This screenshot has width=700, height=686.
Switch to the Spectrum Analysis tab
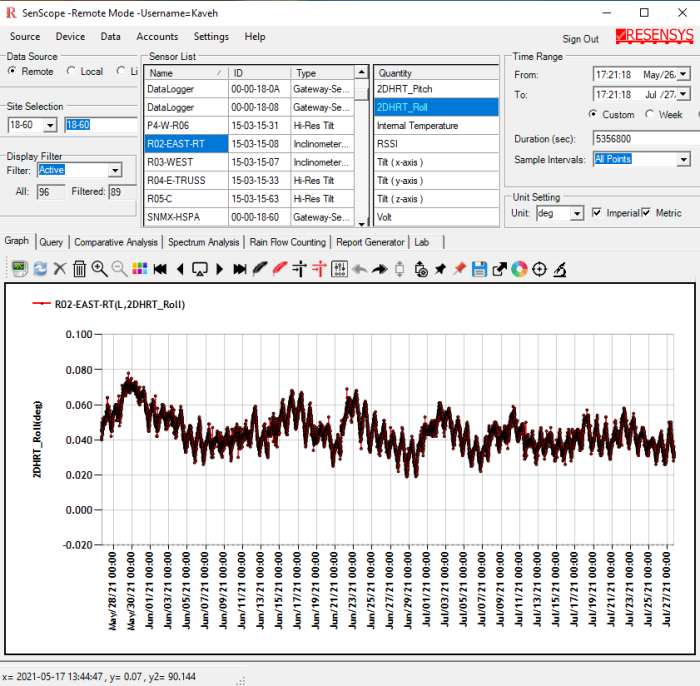tap(203, 242)
